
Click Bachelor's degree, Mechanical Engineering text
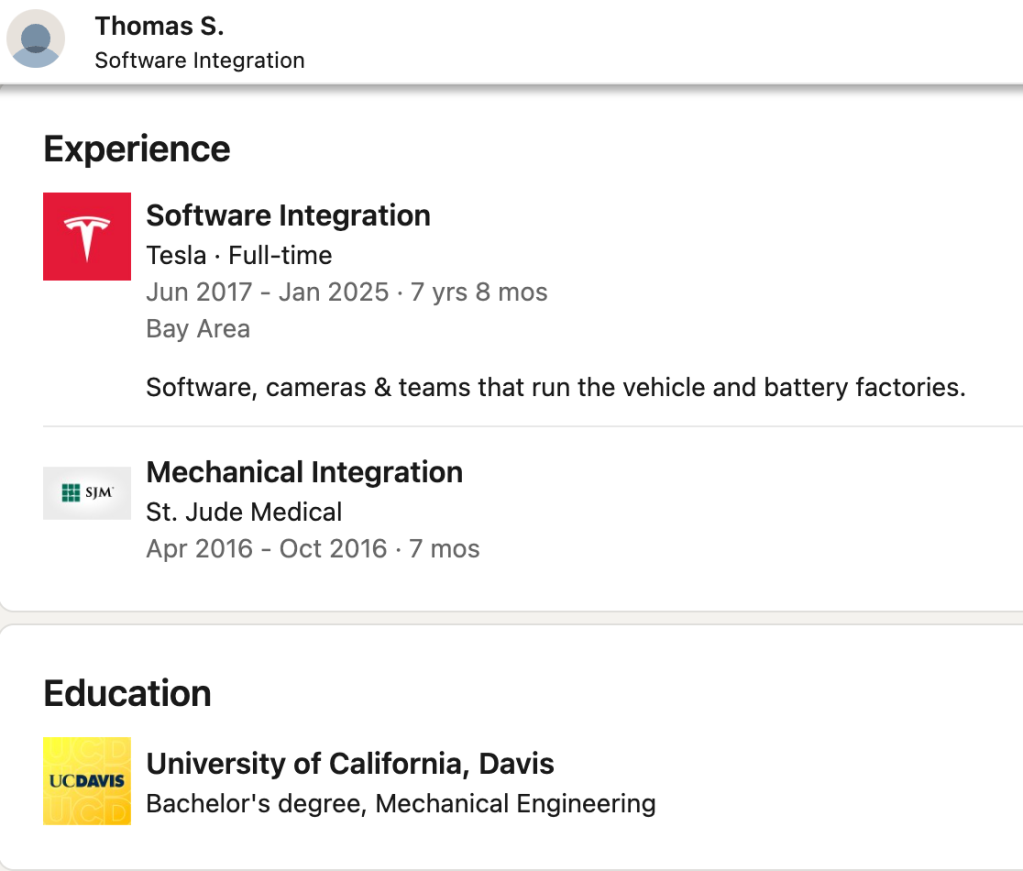400,803
